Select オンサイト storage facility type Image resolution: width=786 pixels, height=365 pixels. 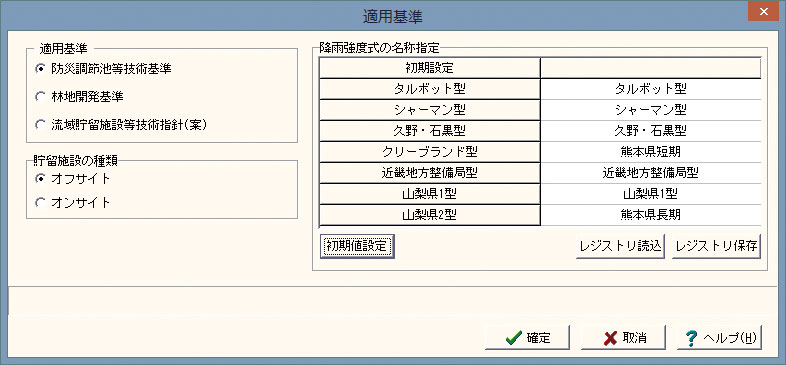click(x=73, y=203)
